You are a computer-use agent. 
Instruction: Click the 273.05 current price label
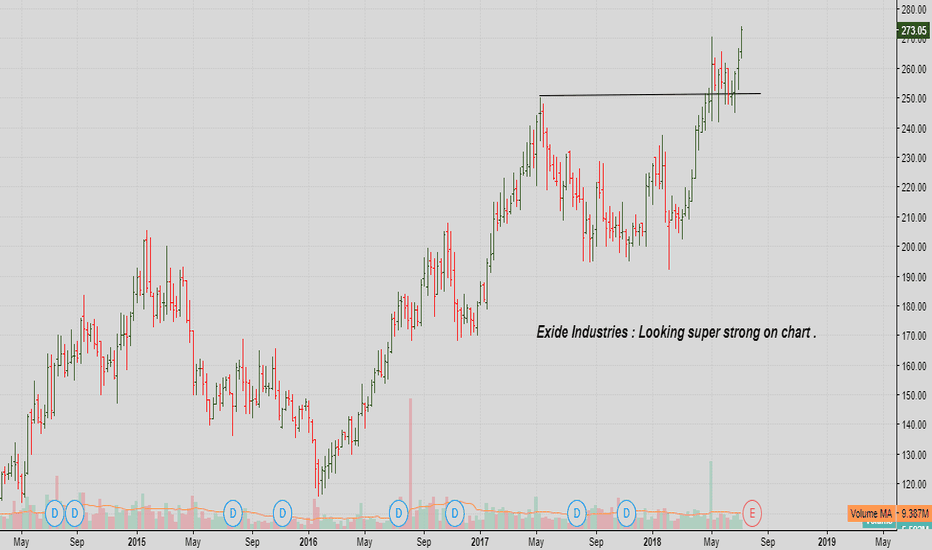(x=914, y=30)
